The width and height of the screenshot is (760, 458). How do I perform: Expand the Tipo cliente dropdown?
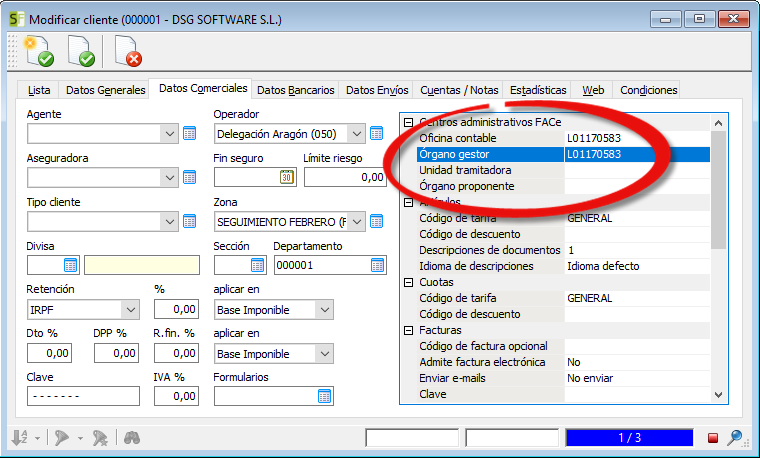170,222
